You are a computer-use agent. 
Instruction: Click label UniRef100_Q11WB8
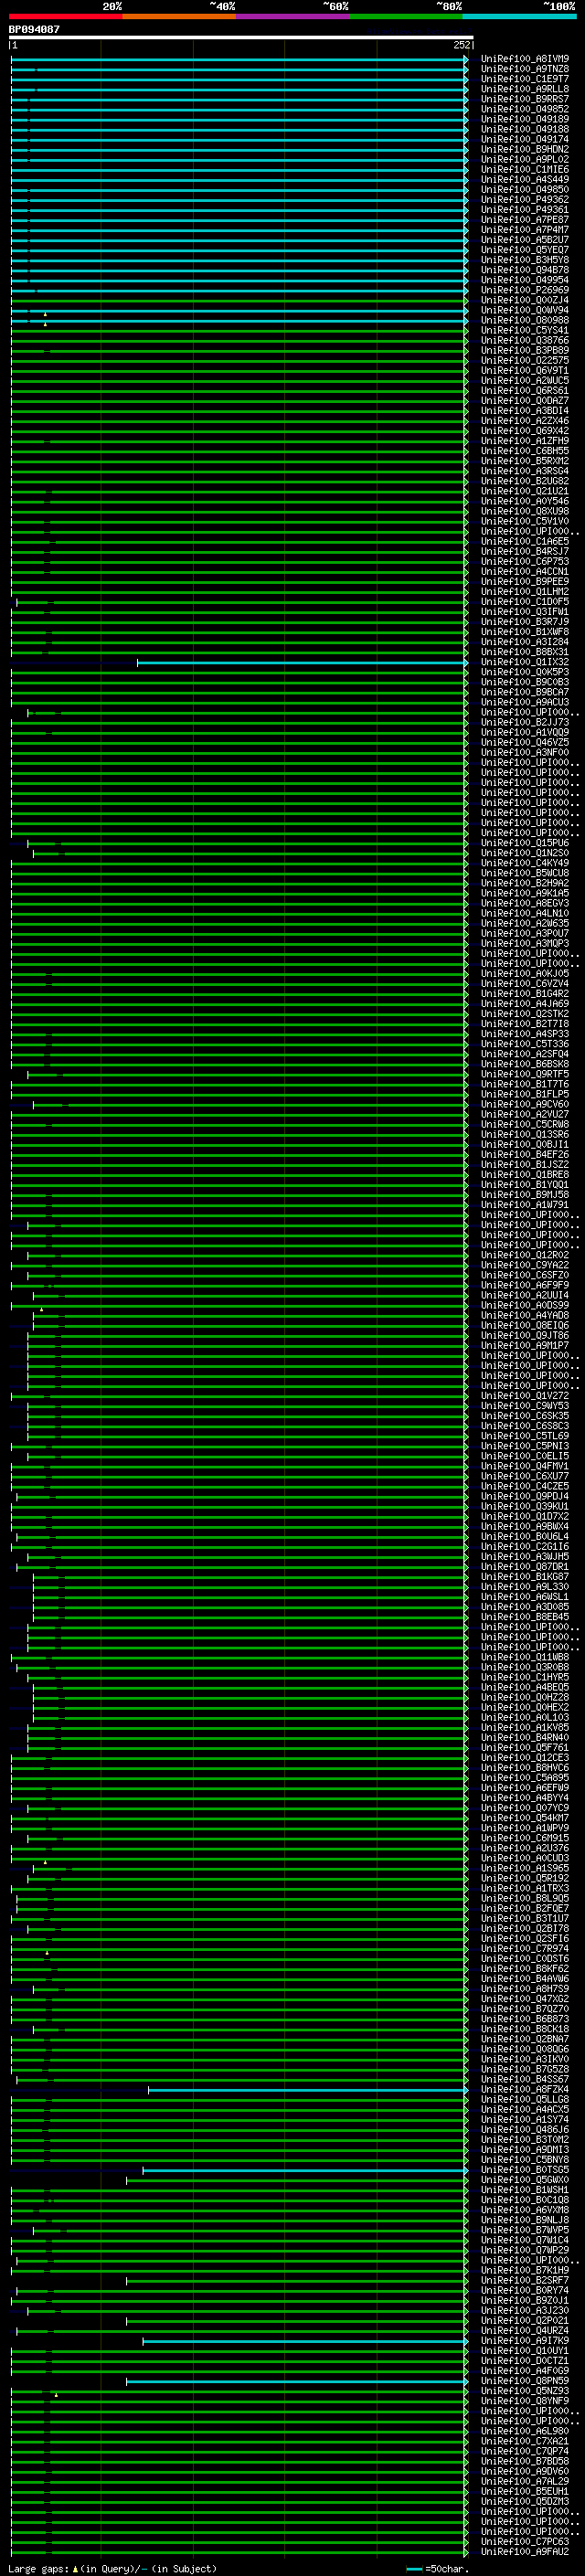(524, 1657)
